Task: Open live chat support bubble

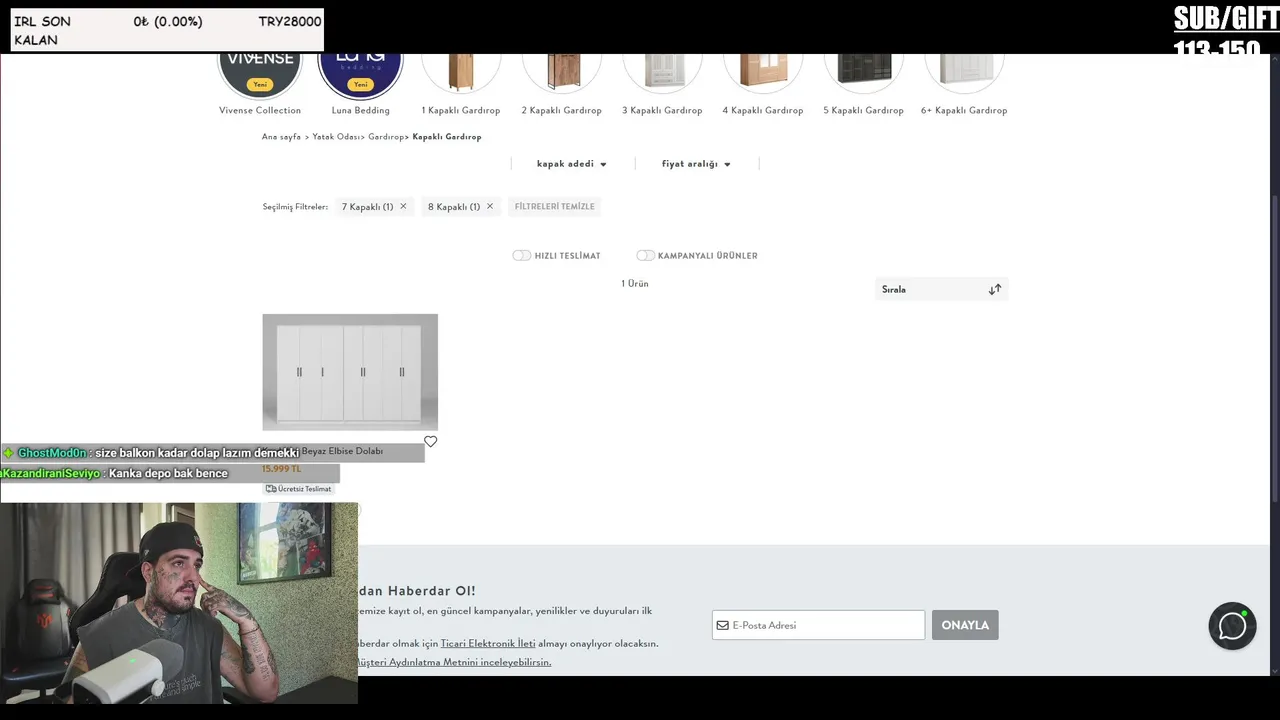Action: [1232, 626]
